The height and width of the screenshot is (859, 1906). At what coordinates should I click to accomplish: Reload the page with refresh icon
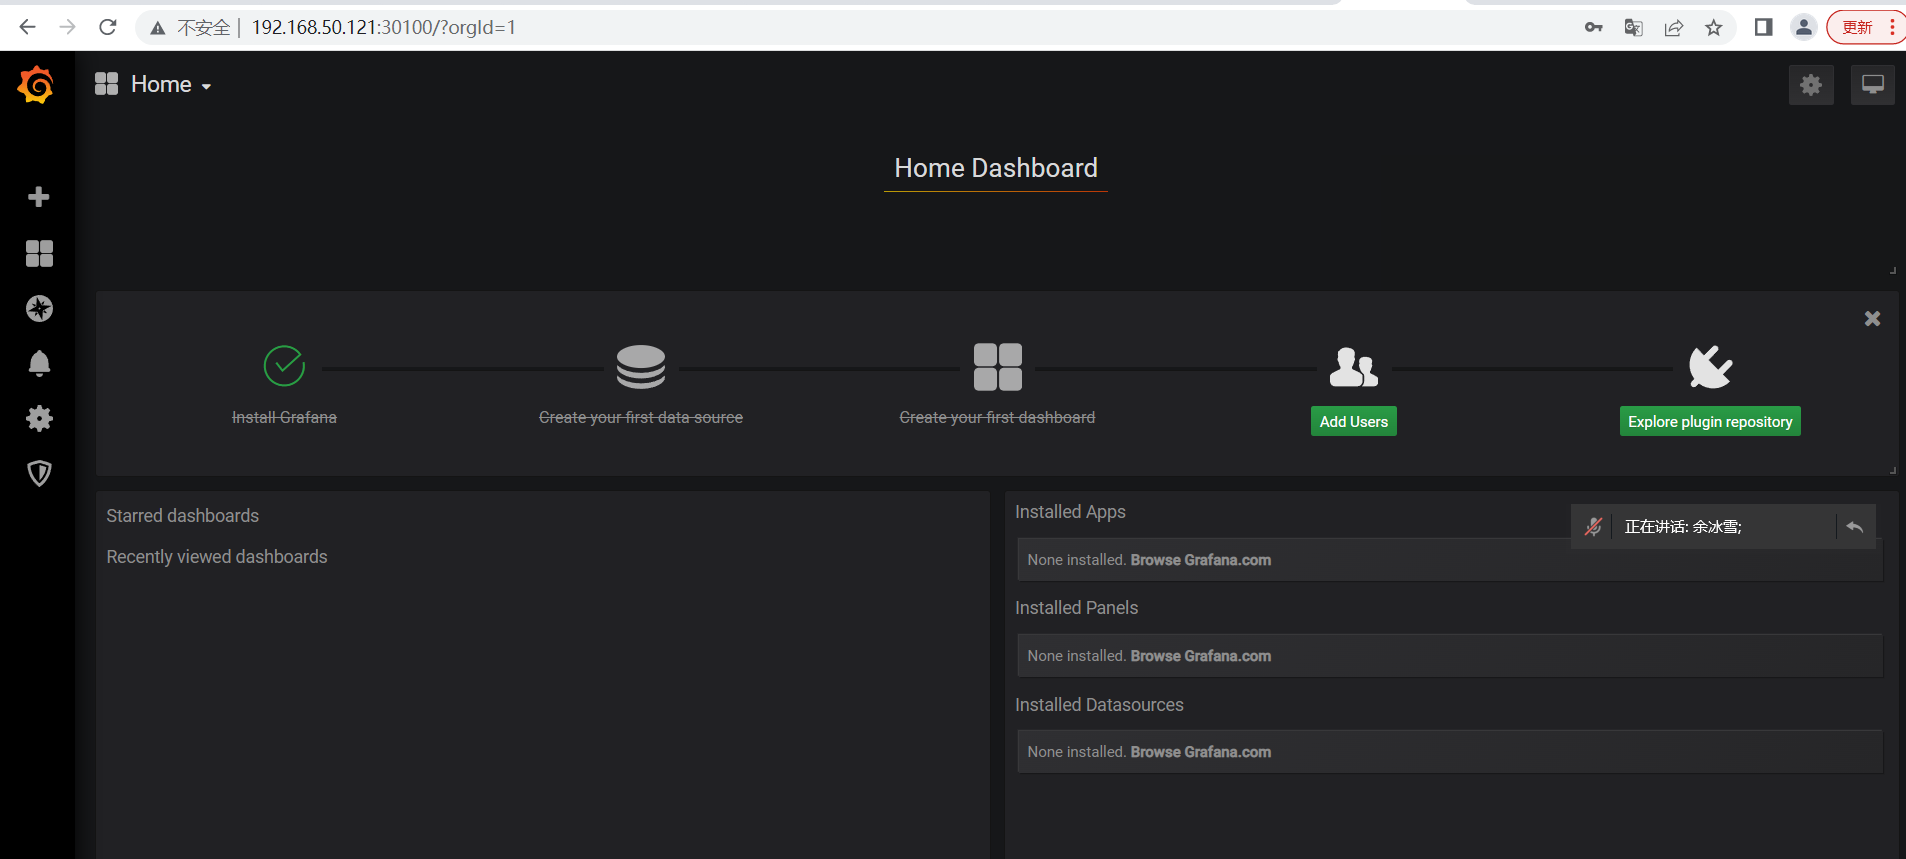pyautogui.click(x=108, y=27)
